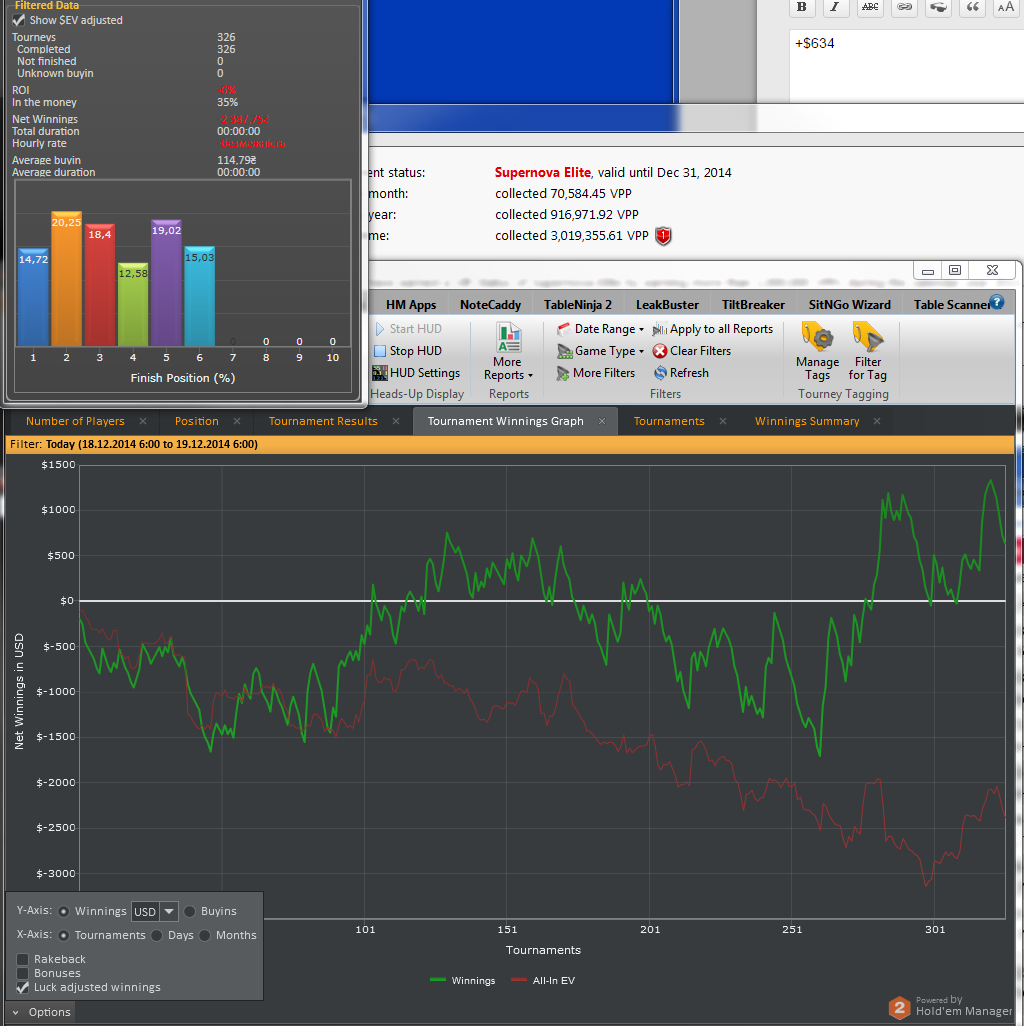The image size is (1024, 1026).
Task: Open the TableNinja 2 ribbon tab
Action: coord(578,305)
